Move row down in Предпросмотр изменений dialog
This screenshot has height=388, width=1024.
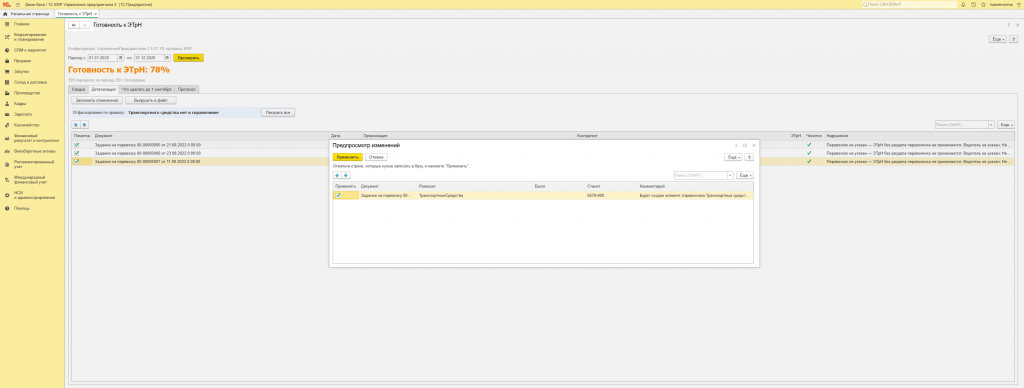click(x=346, y=175)
